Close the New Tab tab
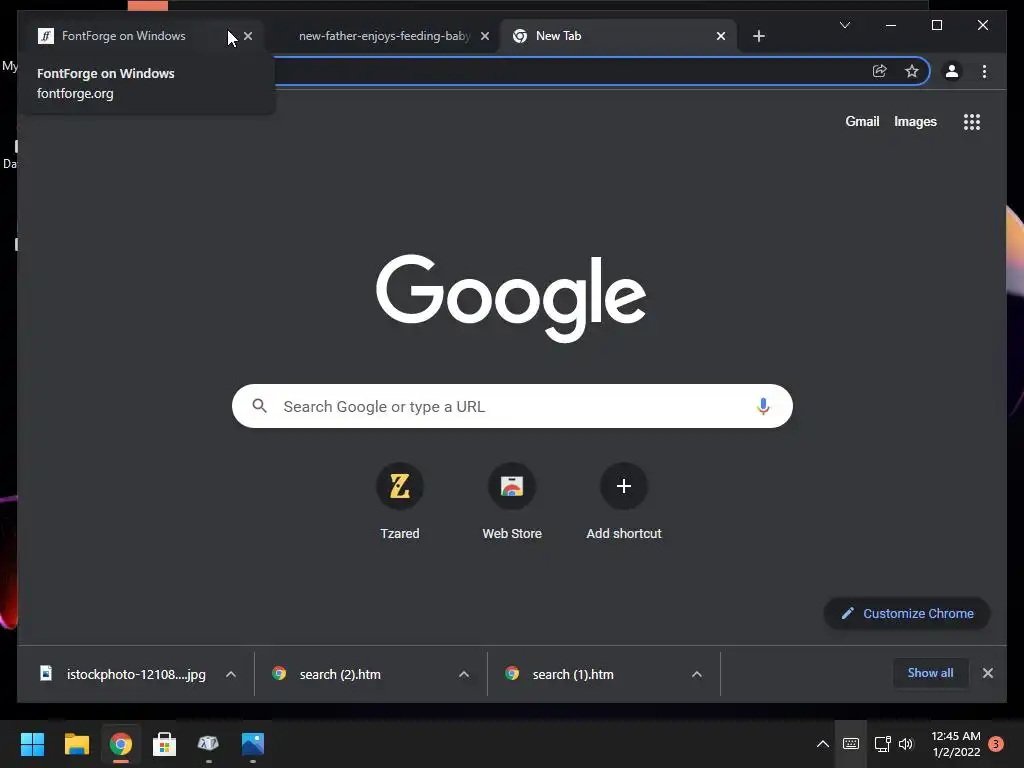Screen dimensions: 1024x768 tap(721, 36)
